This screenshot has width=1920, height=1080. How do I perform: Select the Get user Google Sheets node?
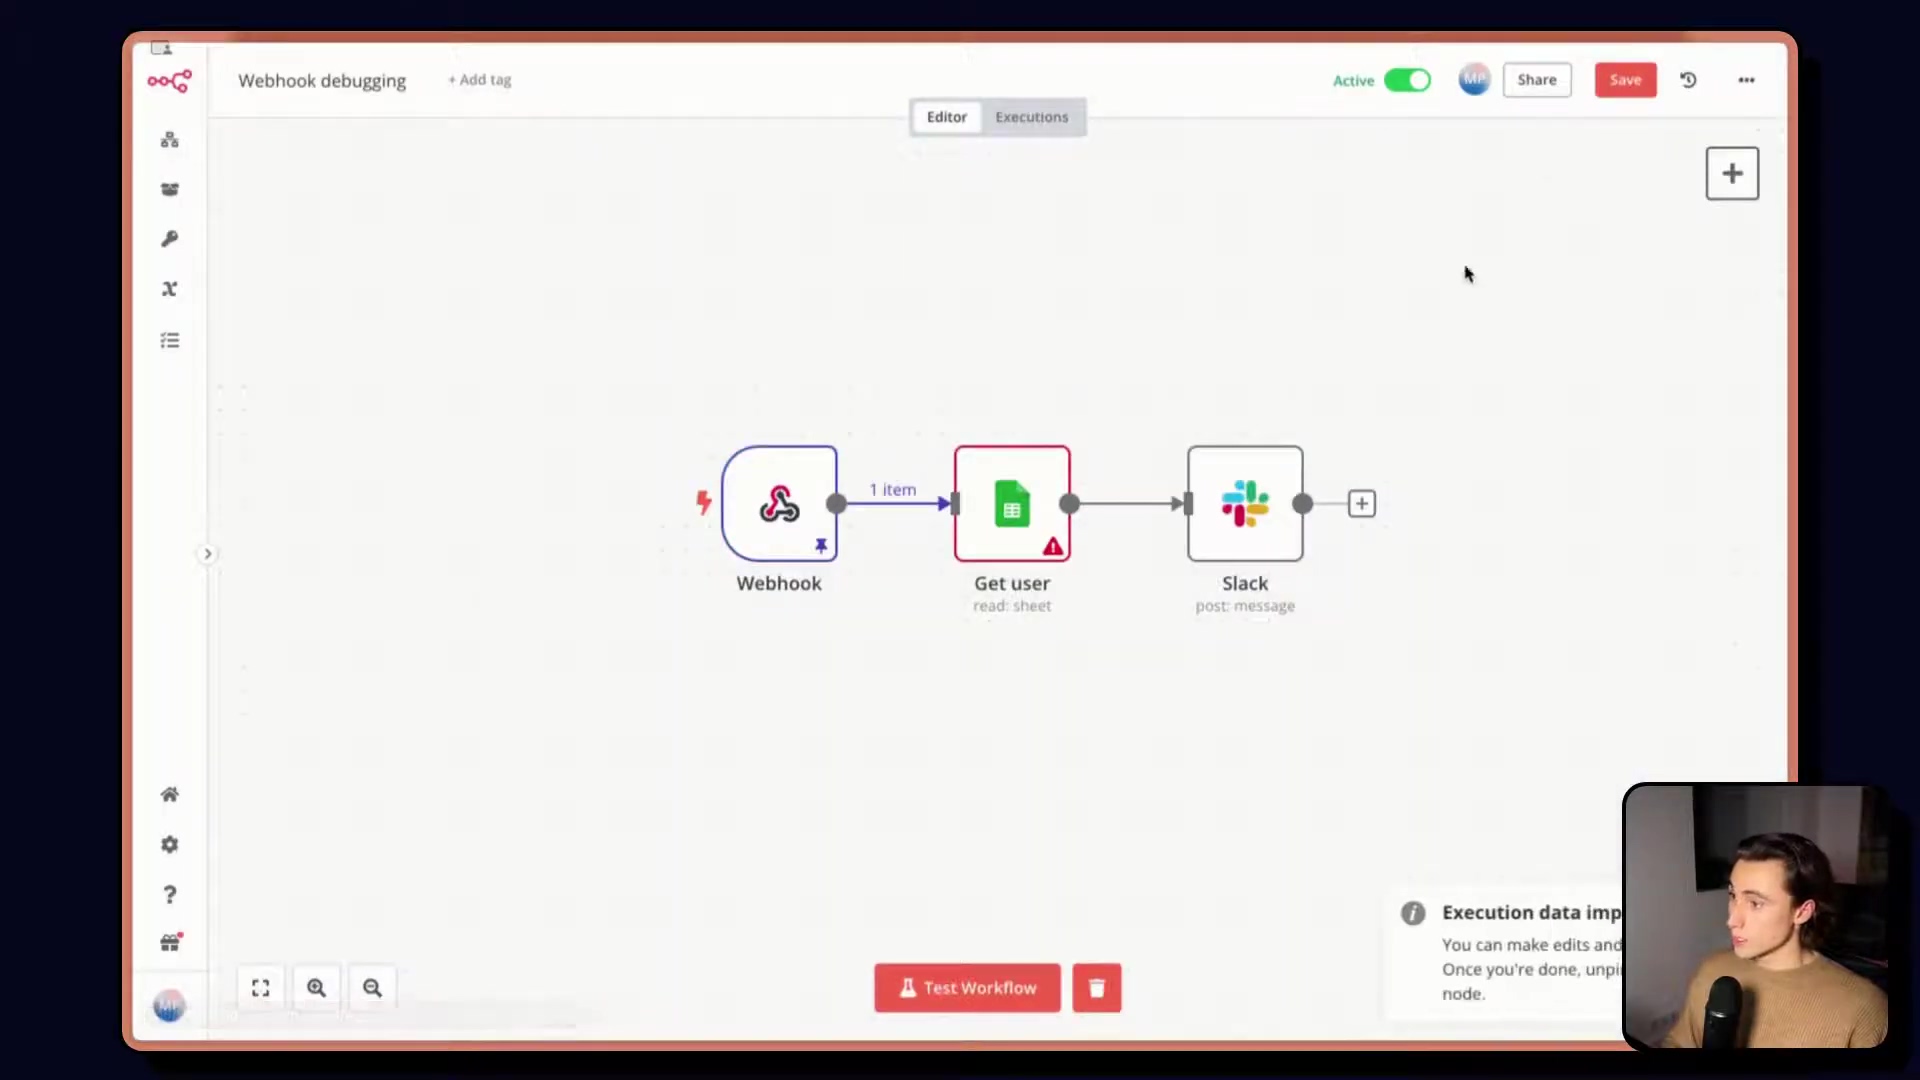click(1012, 503)
